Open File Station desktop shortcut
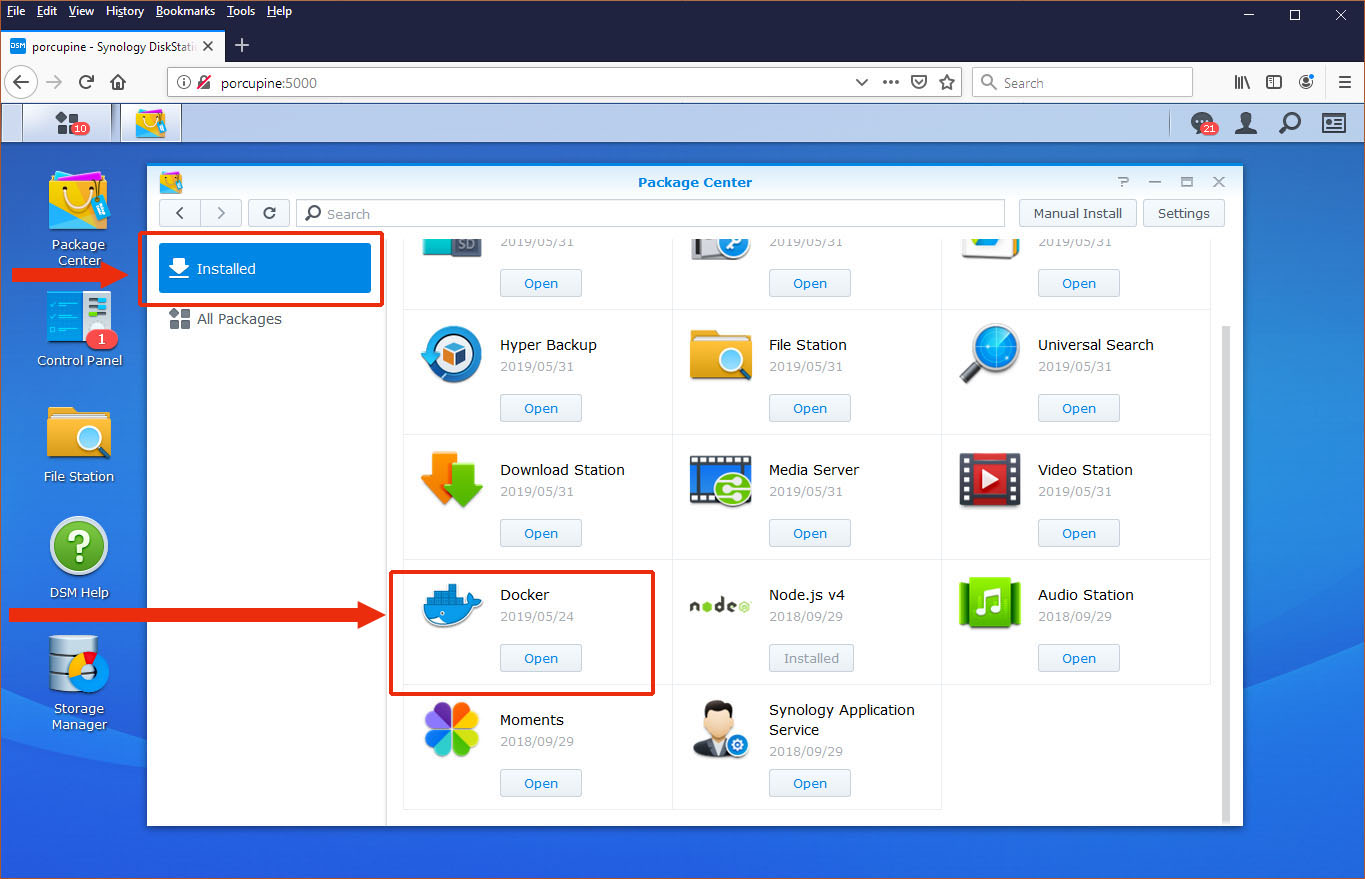The width and height of the screenshot is (1365, 879). point(79,443)
